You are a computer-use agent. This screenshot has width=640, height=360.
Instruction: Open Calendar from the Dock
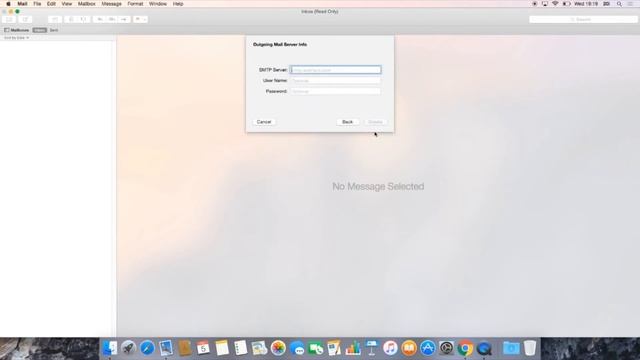[203, 348]
